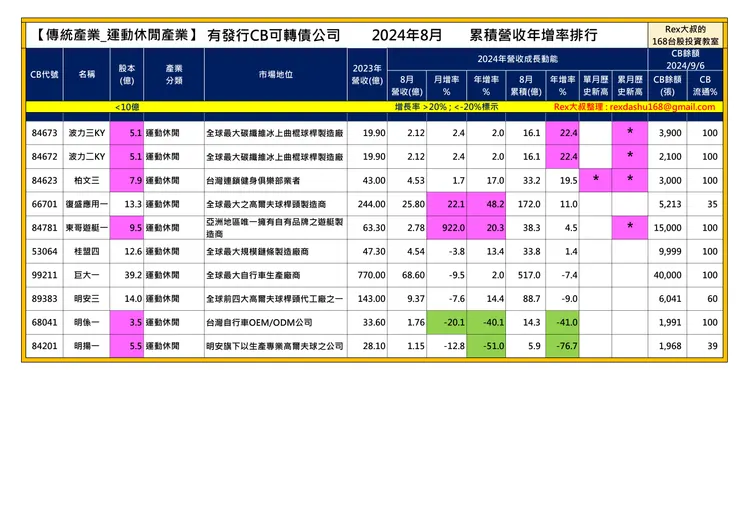Click the CB代號 column header
Viewport: 740px width, 523px height.
click(44, 75)
